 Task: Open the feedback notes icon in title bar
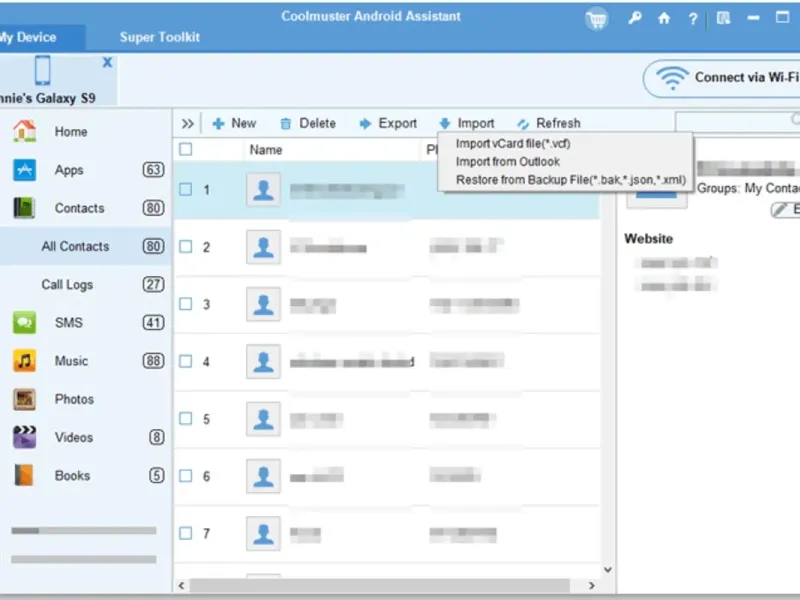pyautogui.click(x=723, y=18)
